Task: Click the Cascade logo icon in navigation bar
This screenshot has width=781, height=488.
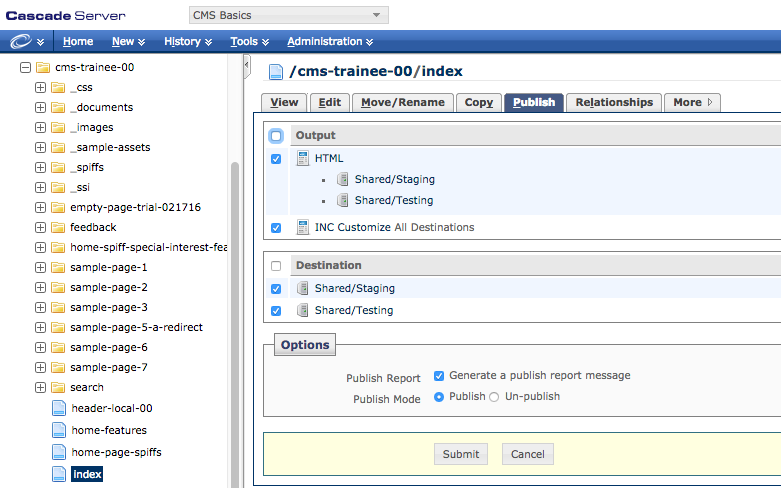Action: pos(22,41)
